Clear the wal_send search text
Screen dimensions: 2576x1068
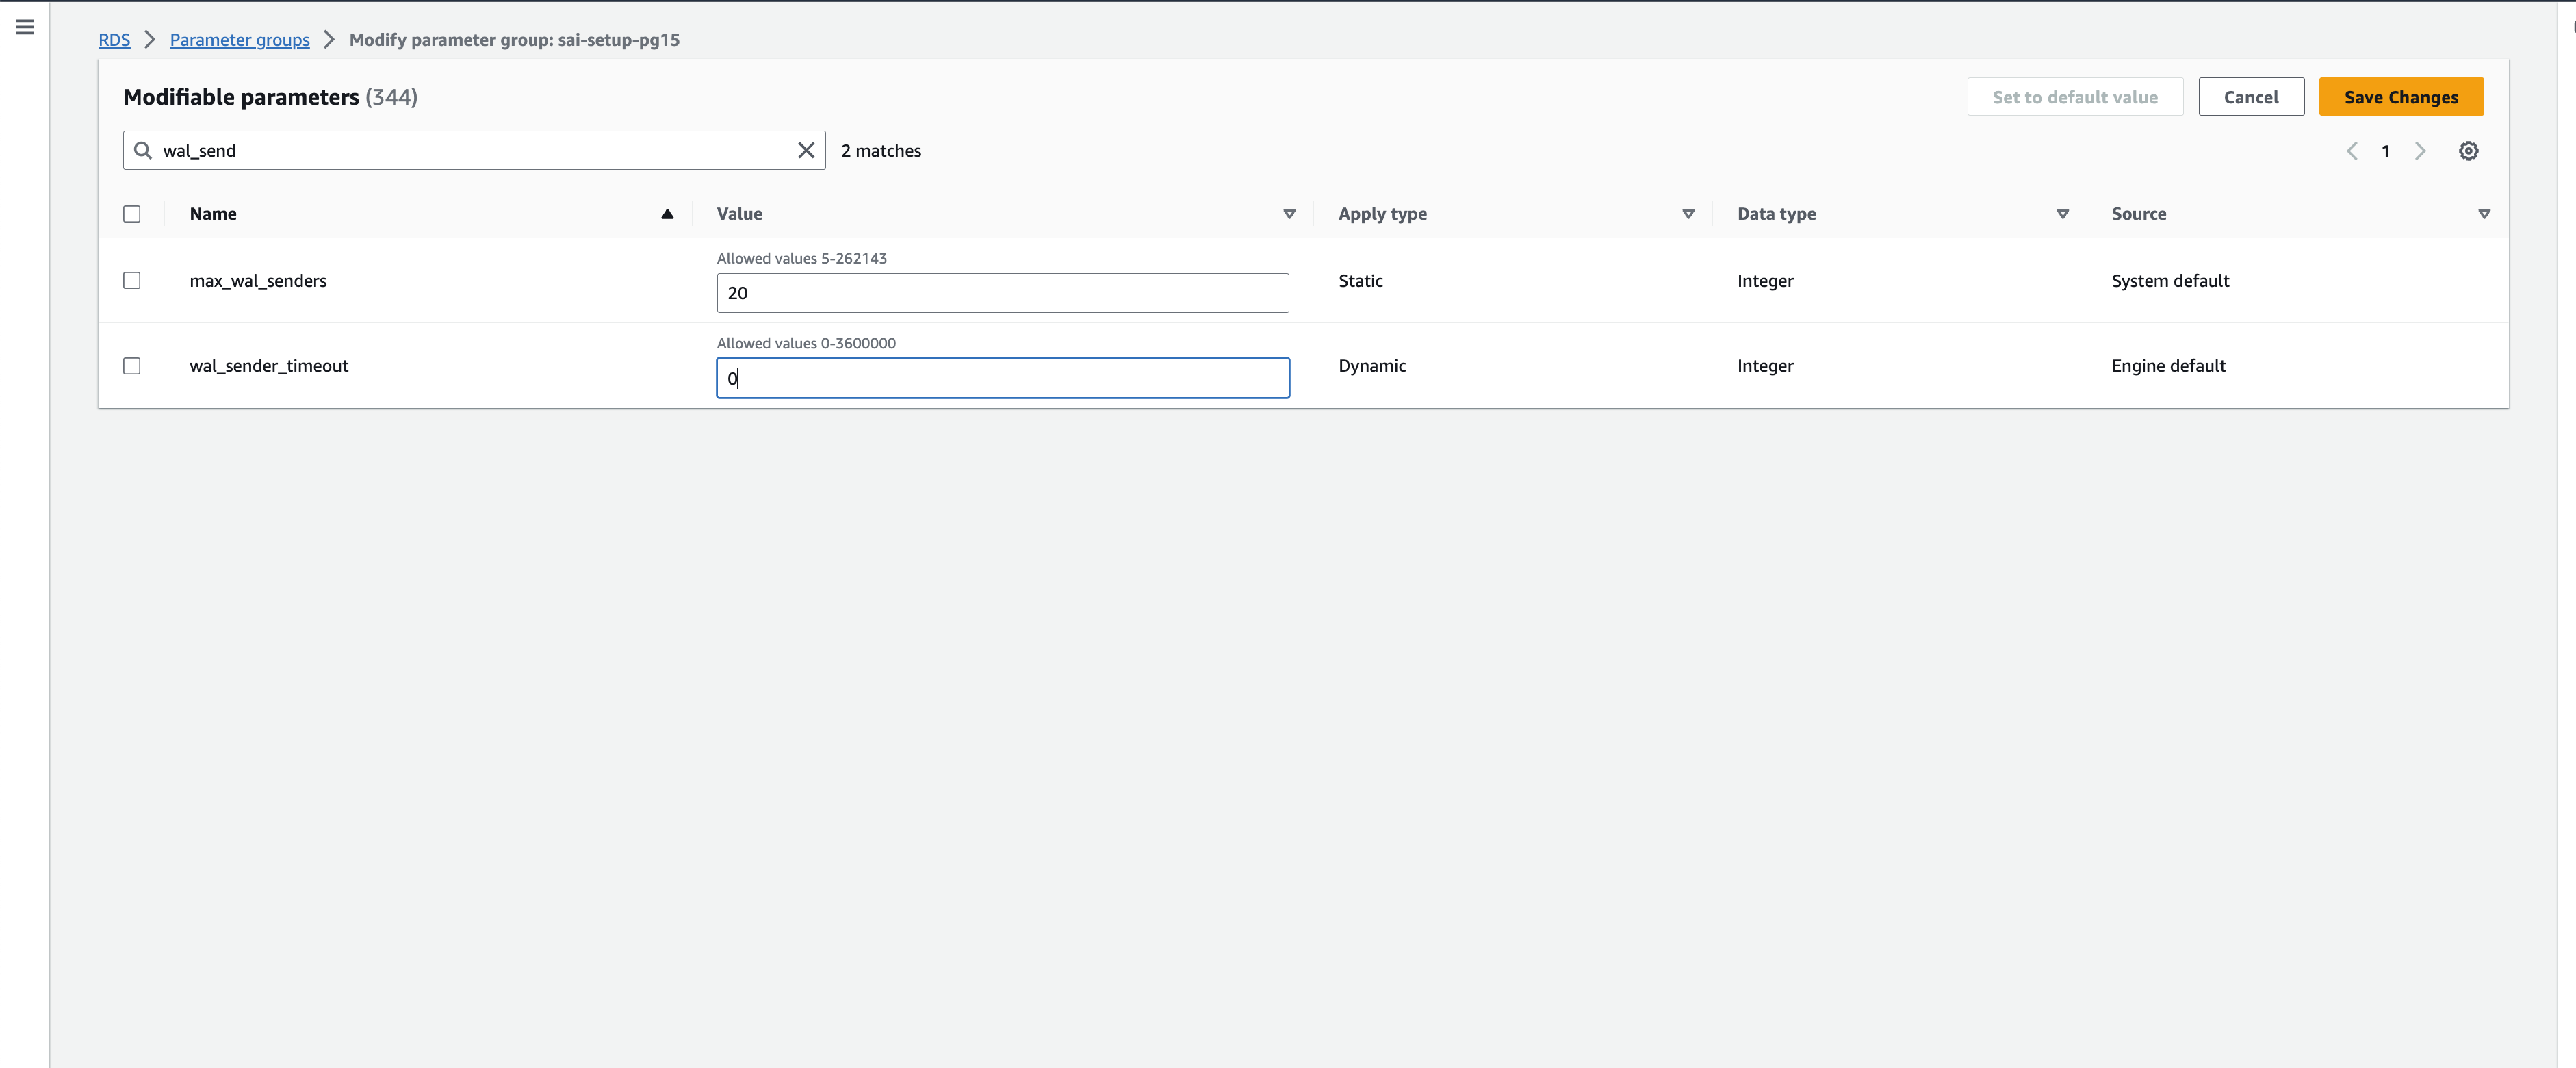click(x=805, y=150)
